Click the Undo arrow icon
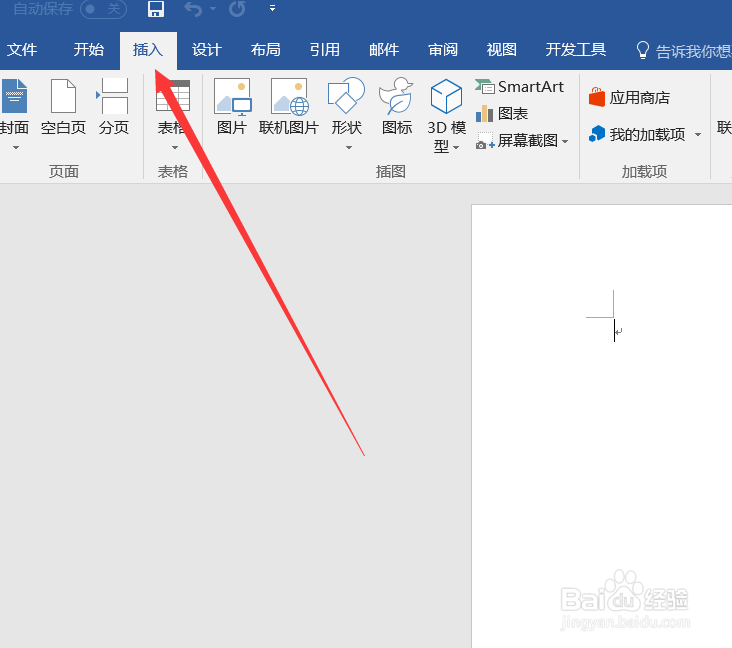 click(x=193, y=8)
